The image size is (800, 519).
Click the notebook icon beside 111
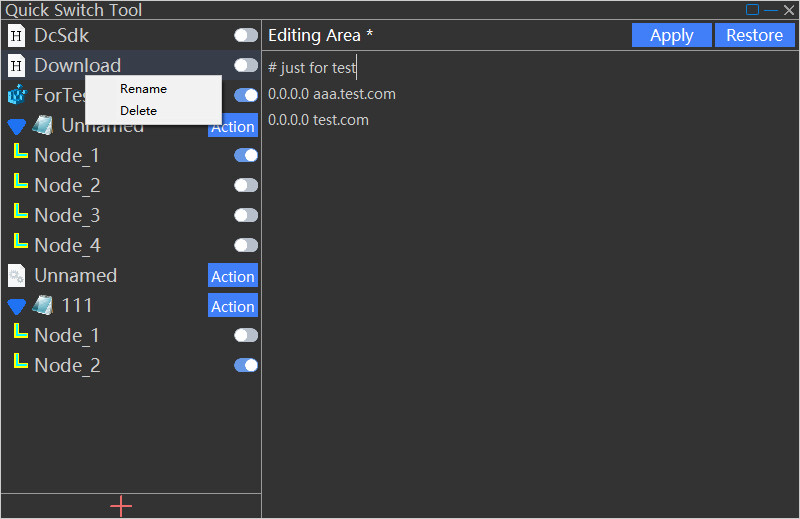click(43, 306)
